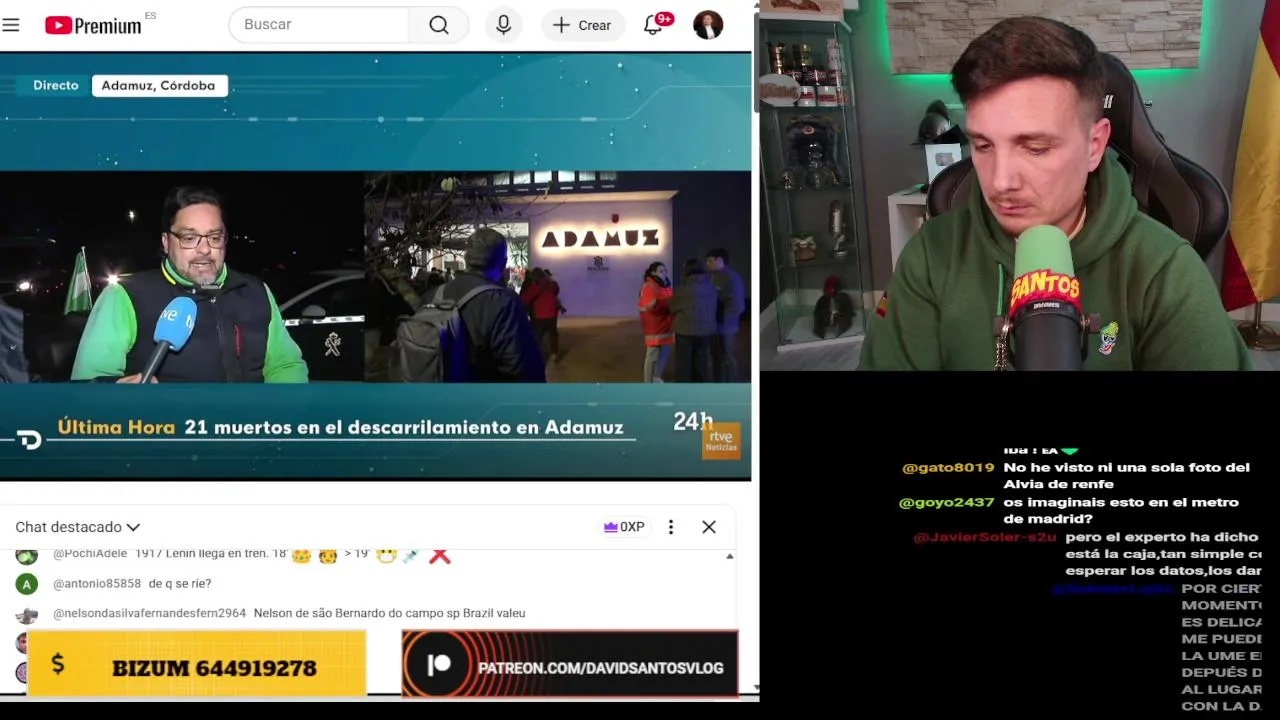Click the magnifier search button
Screen dimensions: 1280x720
[439, 25]
